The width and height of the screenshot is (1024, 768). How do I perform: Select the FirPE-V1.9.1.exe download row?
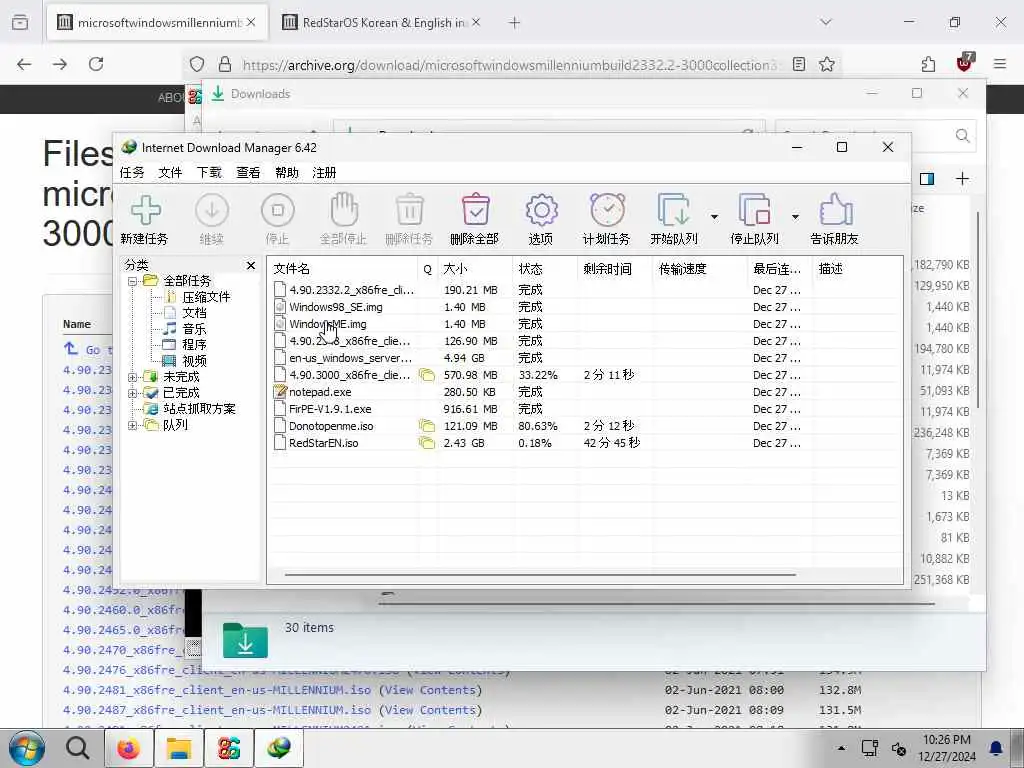(x=585, y=409)
